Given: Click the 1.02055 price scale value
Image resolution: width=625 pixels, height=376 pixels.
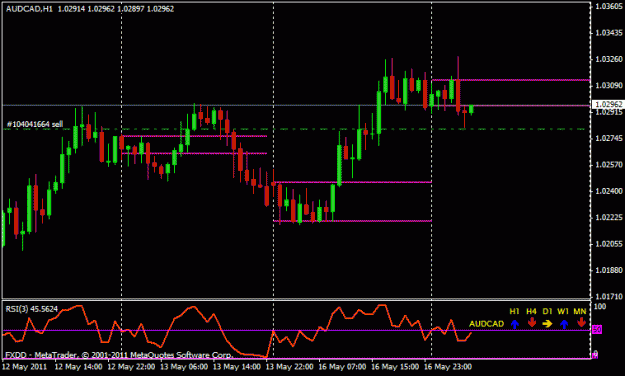Looking at the screenshot, I should [x=609, y=244].
